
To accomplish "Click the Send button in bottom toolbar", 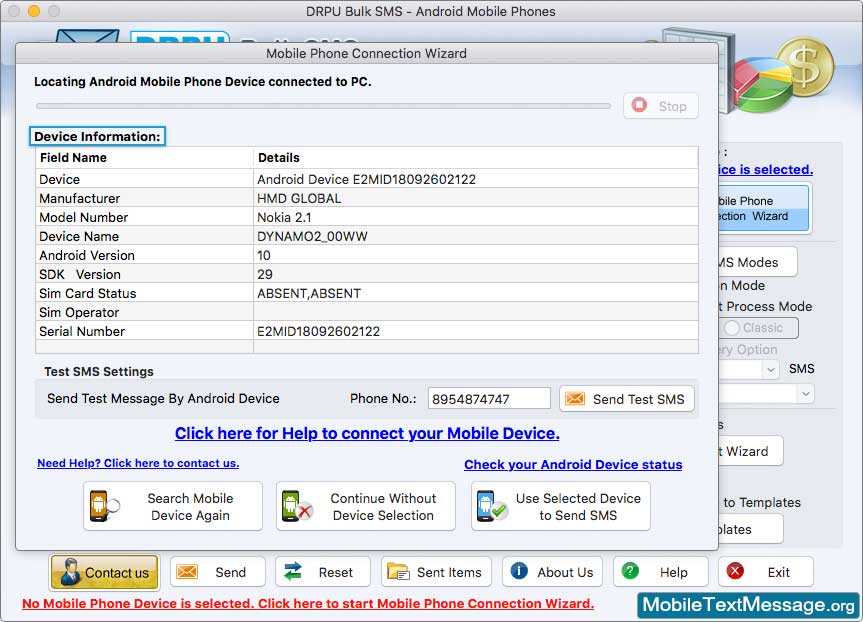I will [217, 572].
